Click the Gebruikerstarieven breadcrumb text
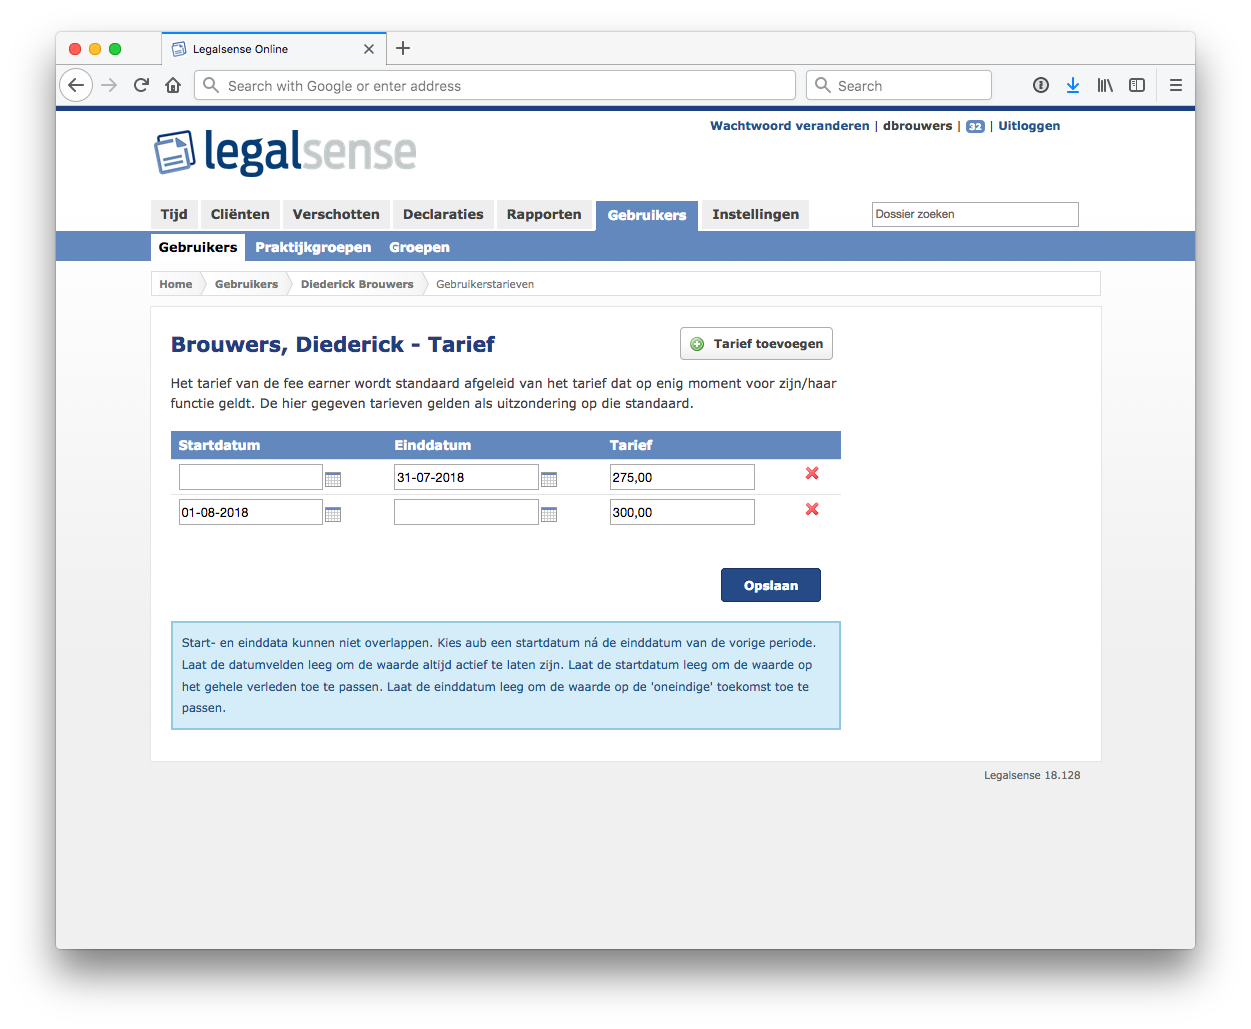 (485, 284)
